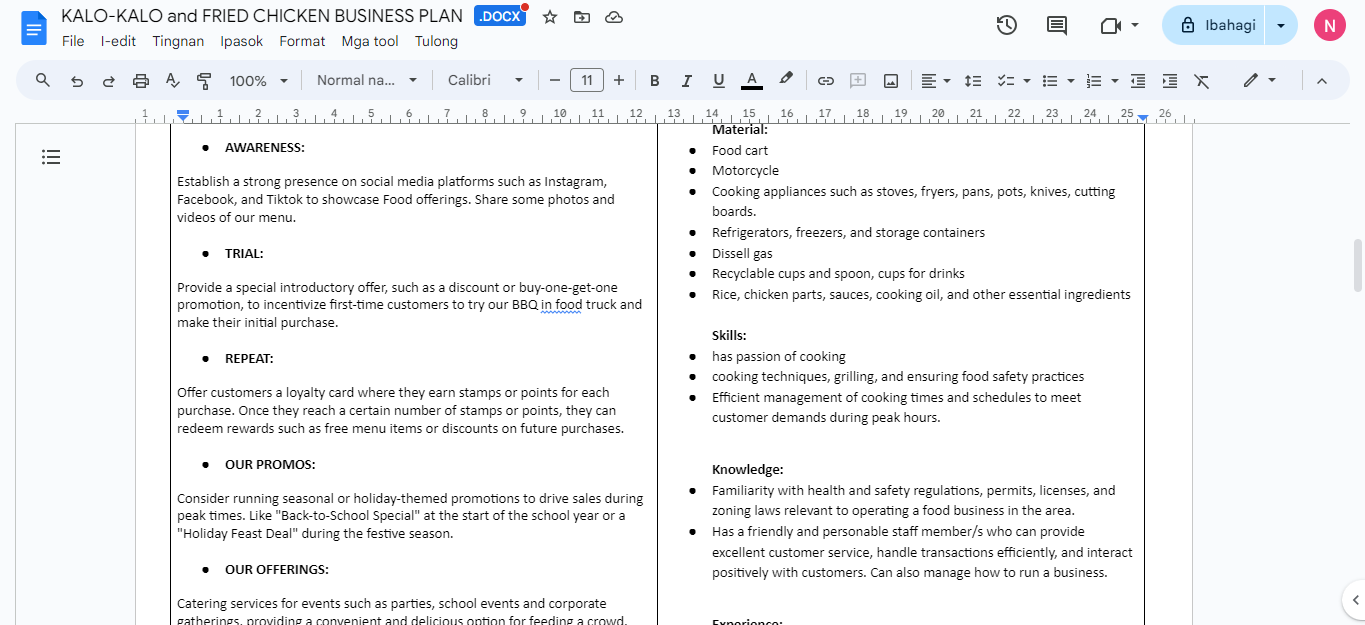Run spelling and grammar check
The height and width of the screenshot is (625, 1365).
point(172,80)
